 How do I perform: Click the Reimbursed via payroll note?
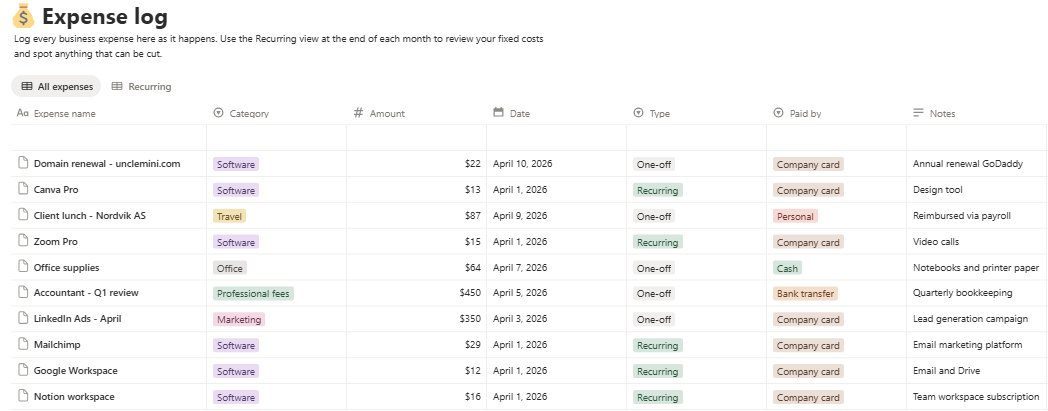[962, 215]
